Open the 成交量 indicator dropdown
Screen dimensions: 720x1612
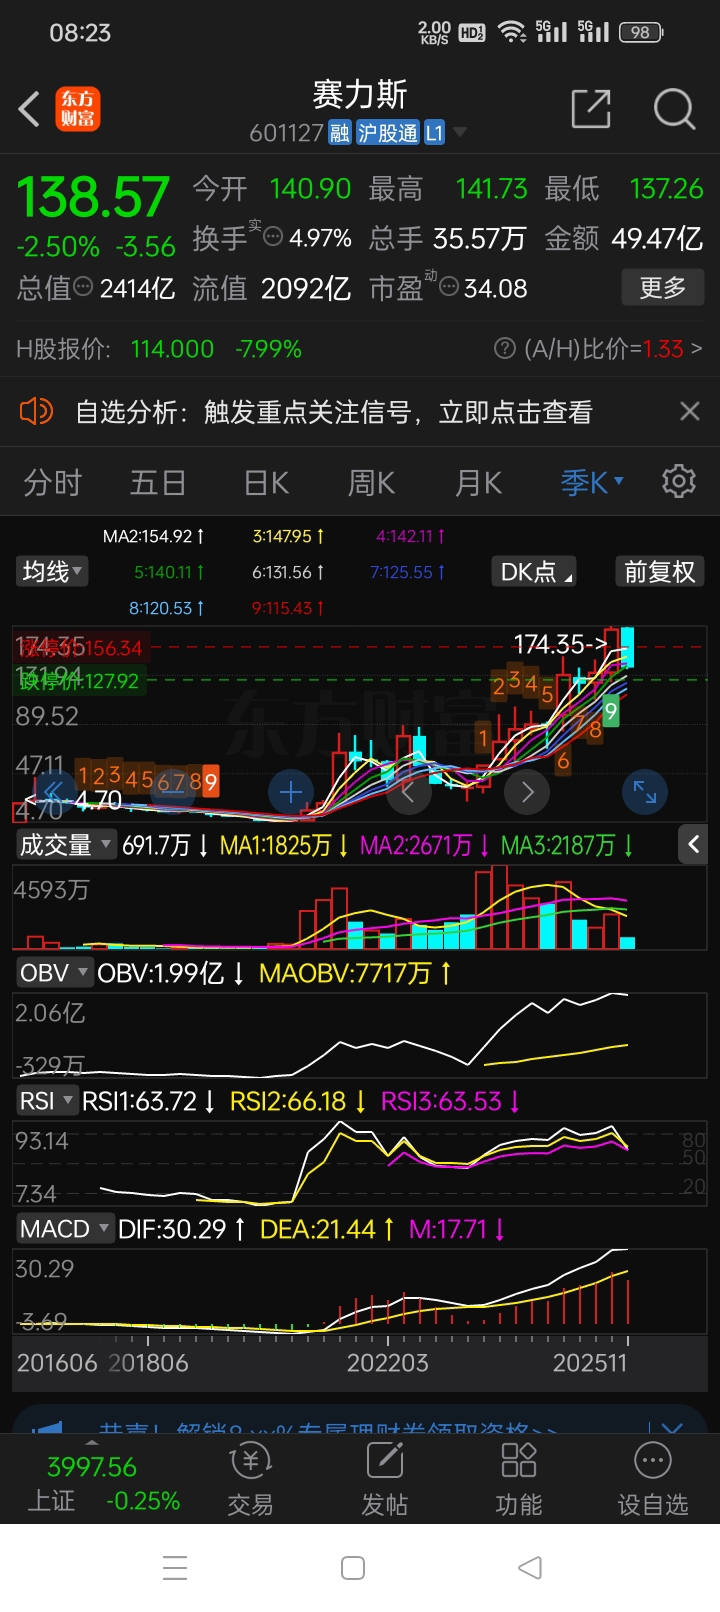coord(65,845)
